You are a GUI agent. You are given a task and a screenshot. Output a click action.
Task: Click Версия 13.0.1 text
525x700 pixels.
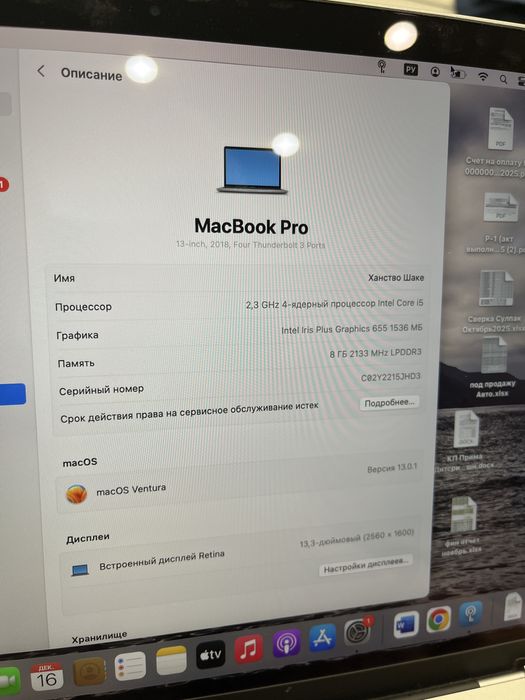click(x=392, y=468)
